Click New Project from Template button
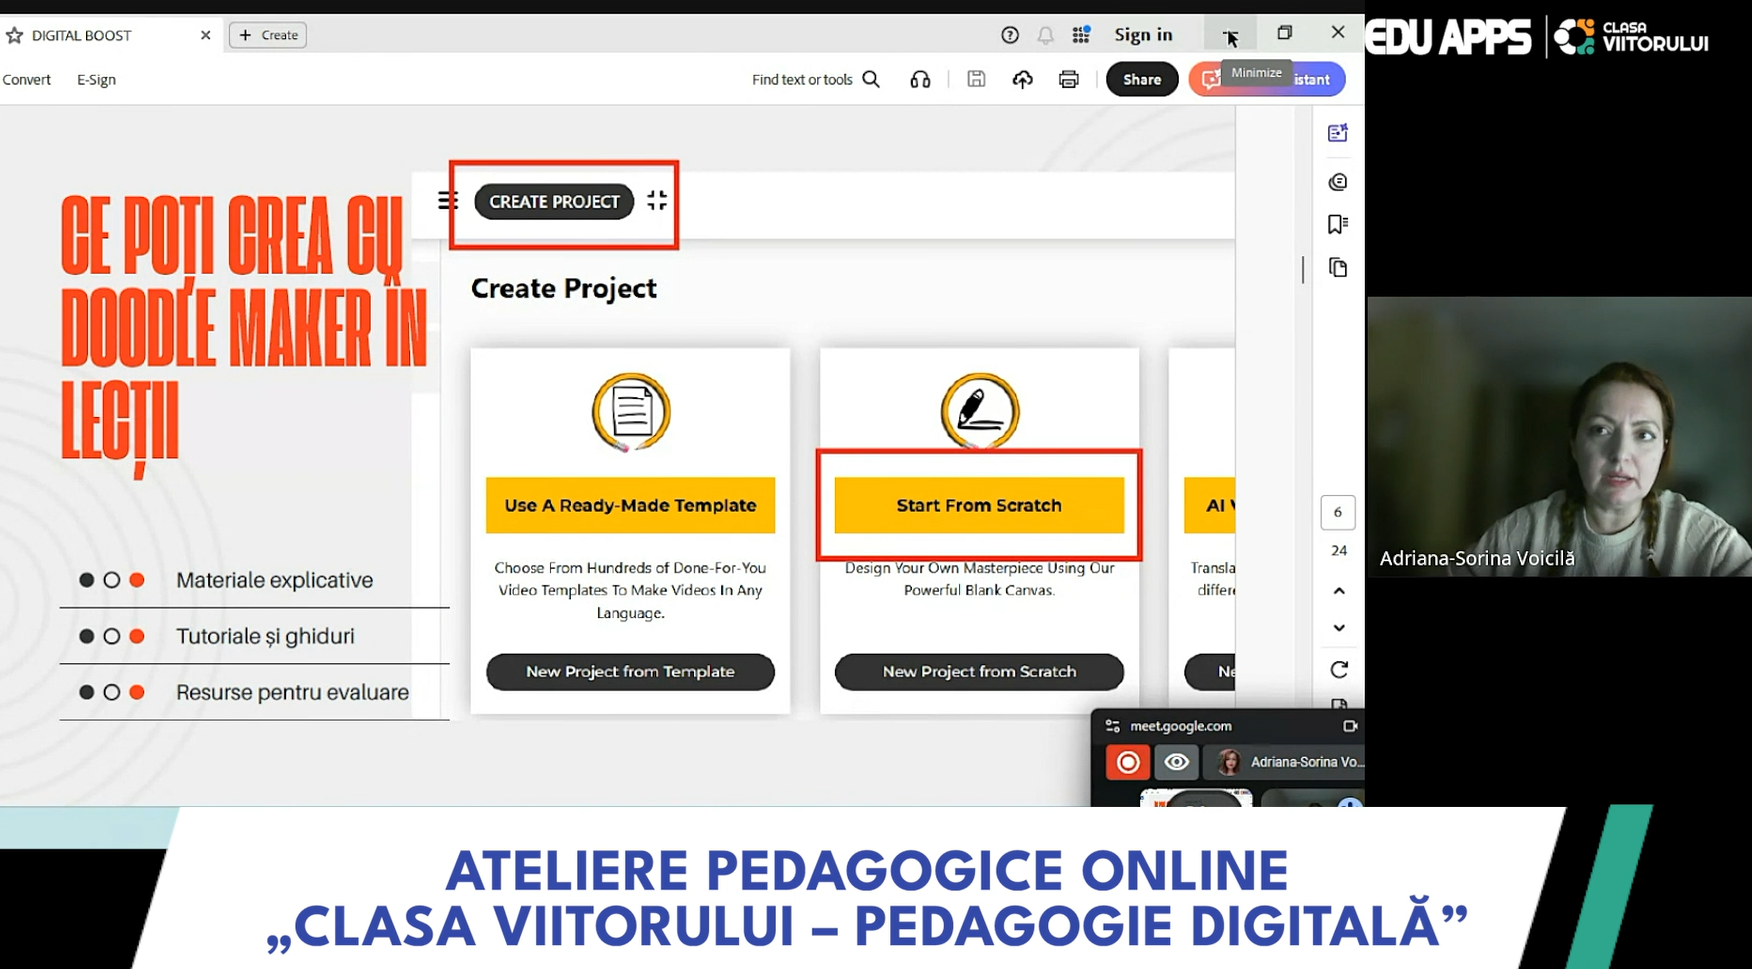 [x=630, y=672]
